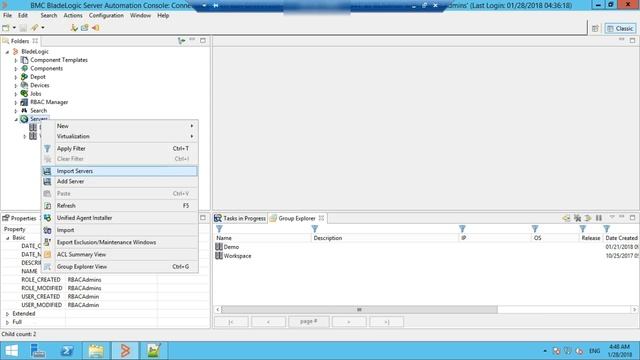Click the Name column filter funnel

(x=219, y=229)
